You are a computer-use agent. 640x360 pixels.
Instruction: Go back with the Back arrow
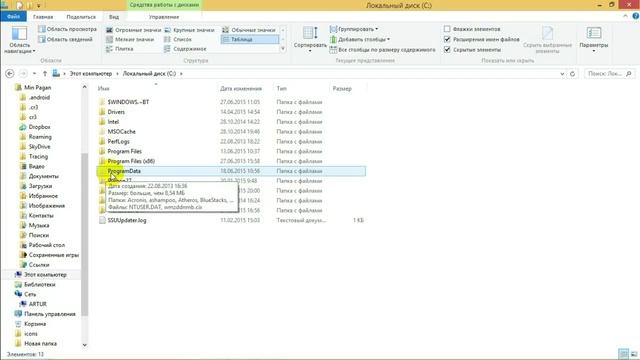click(9, 73)
